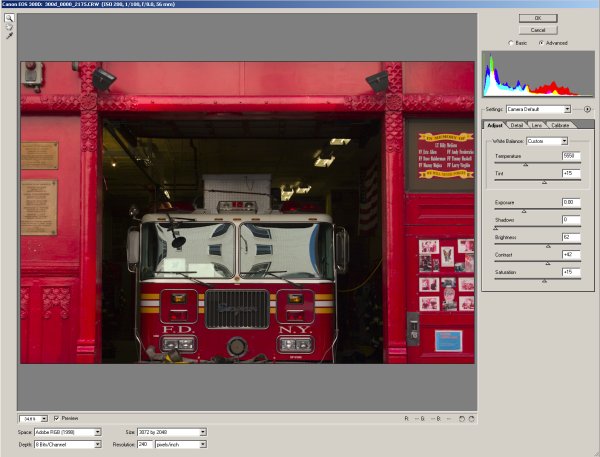600x457 pixels.
Task: Click the Saturation value field
Action: (571, 272)
